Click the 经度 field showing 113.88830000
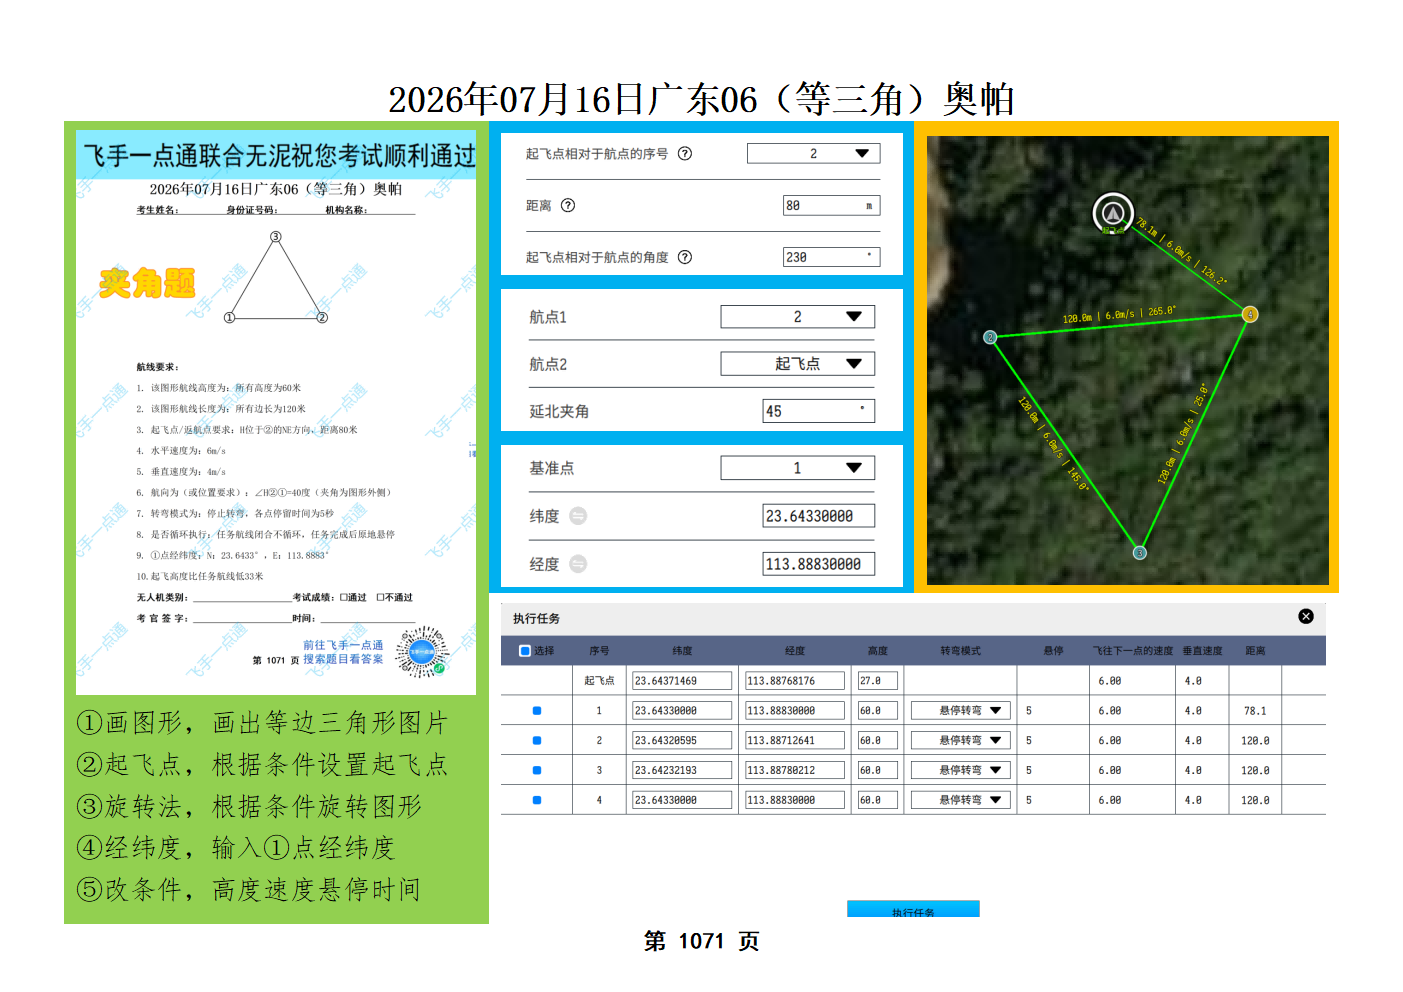The width and height of the screenshot is (1403, 992). [819, 564]
